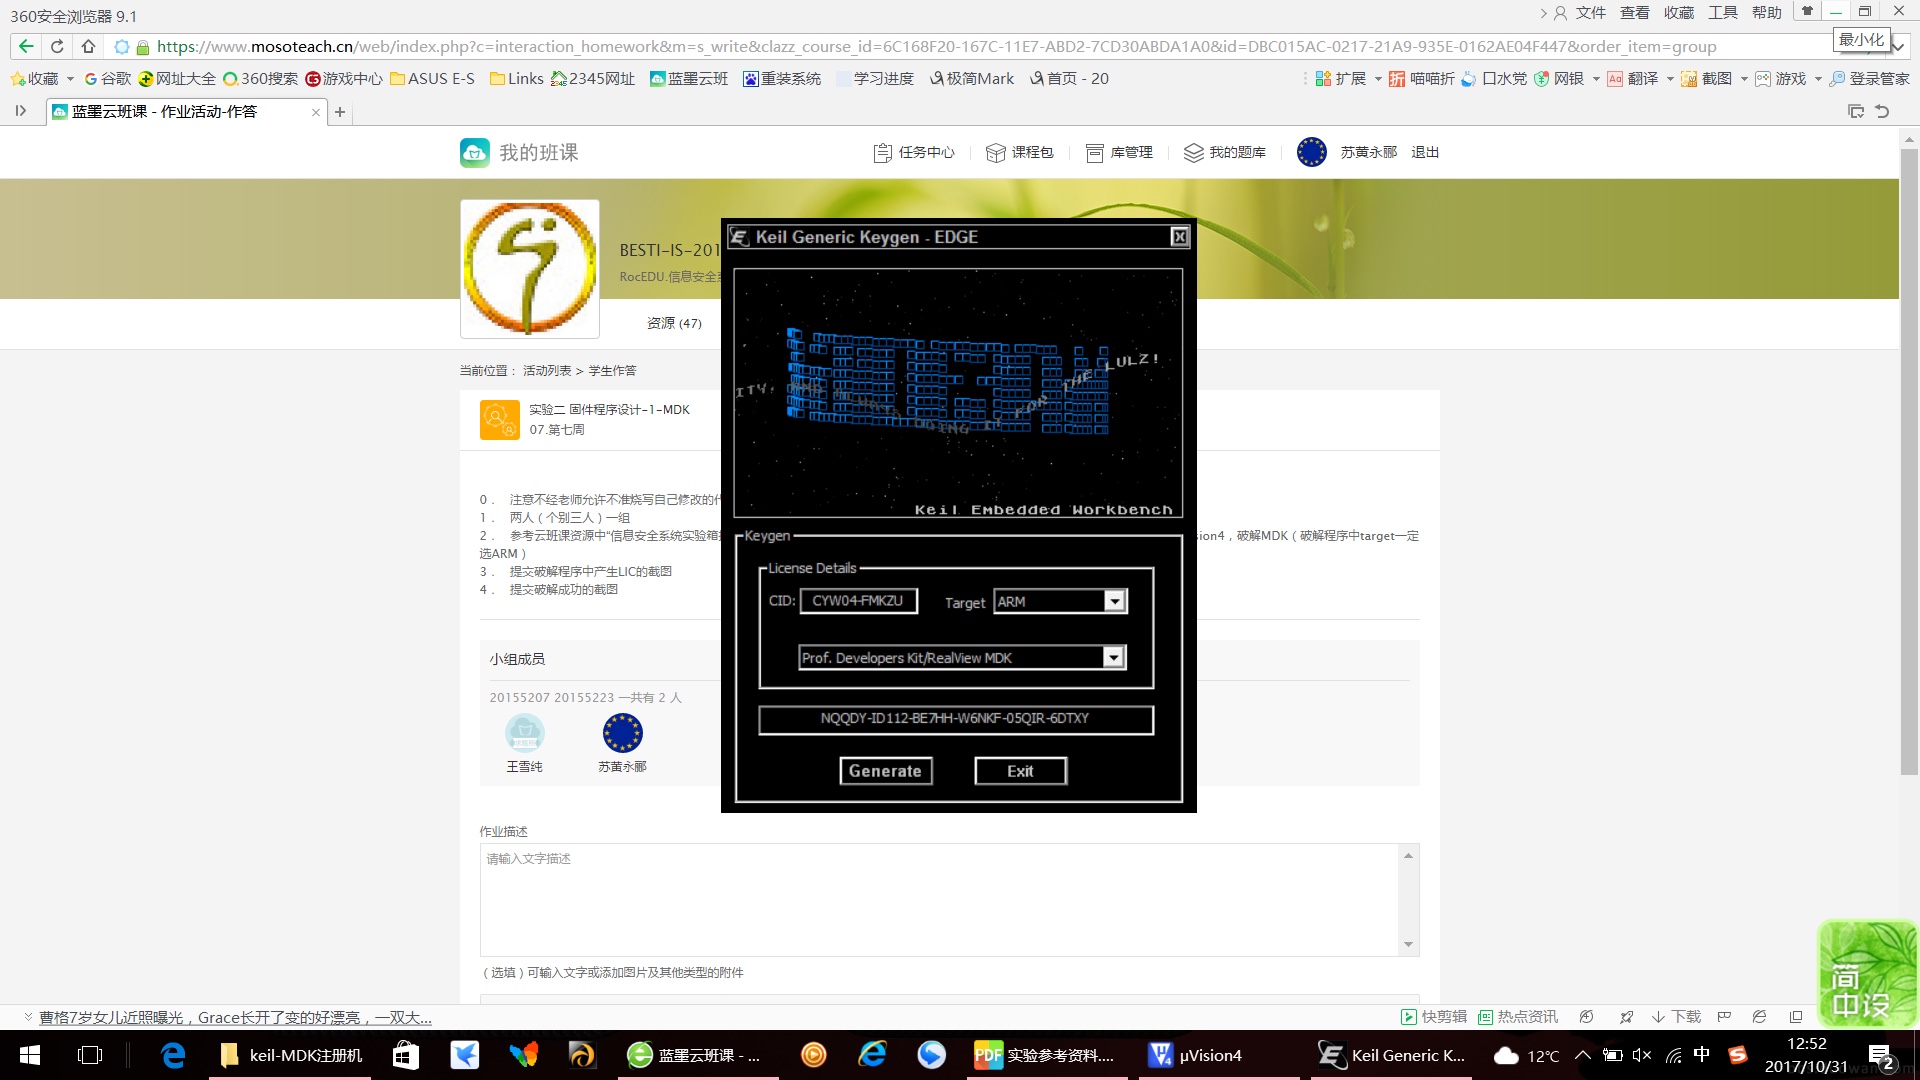The height and width of the screenshot is (1080, 1920).
Task: Click the page vertical scrollbar
Action: 1909,460
